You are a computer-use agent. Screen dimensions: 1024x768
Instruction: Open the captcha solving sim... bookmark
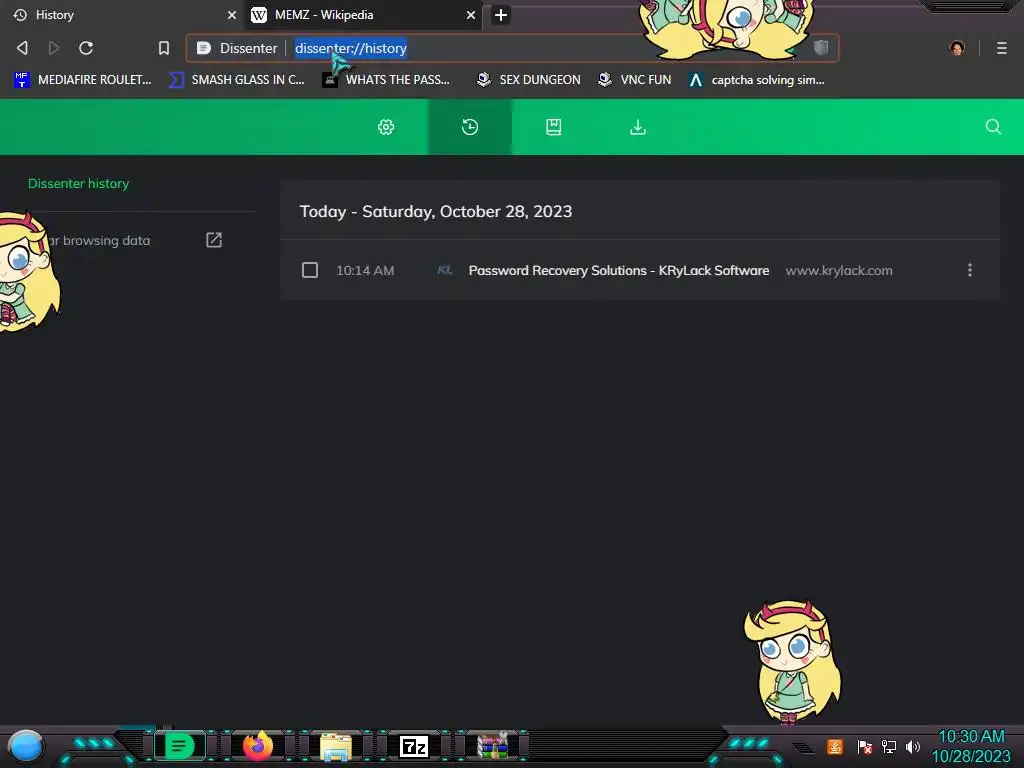coord(757,80)
